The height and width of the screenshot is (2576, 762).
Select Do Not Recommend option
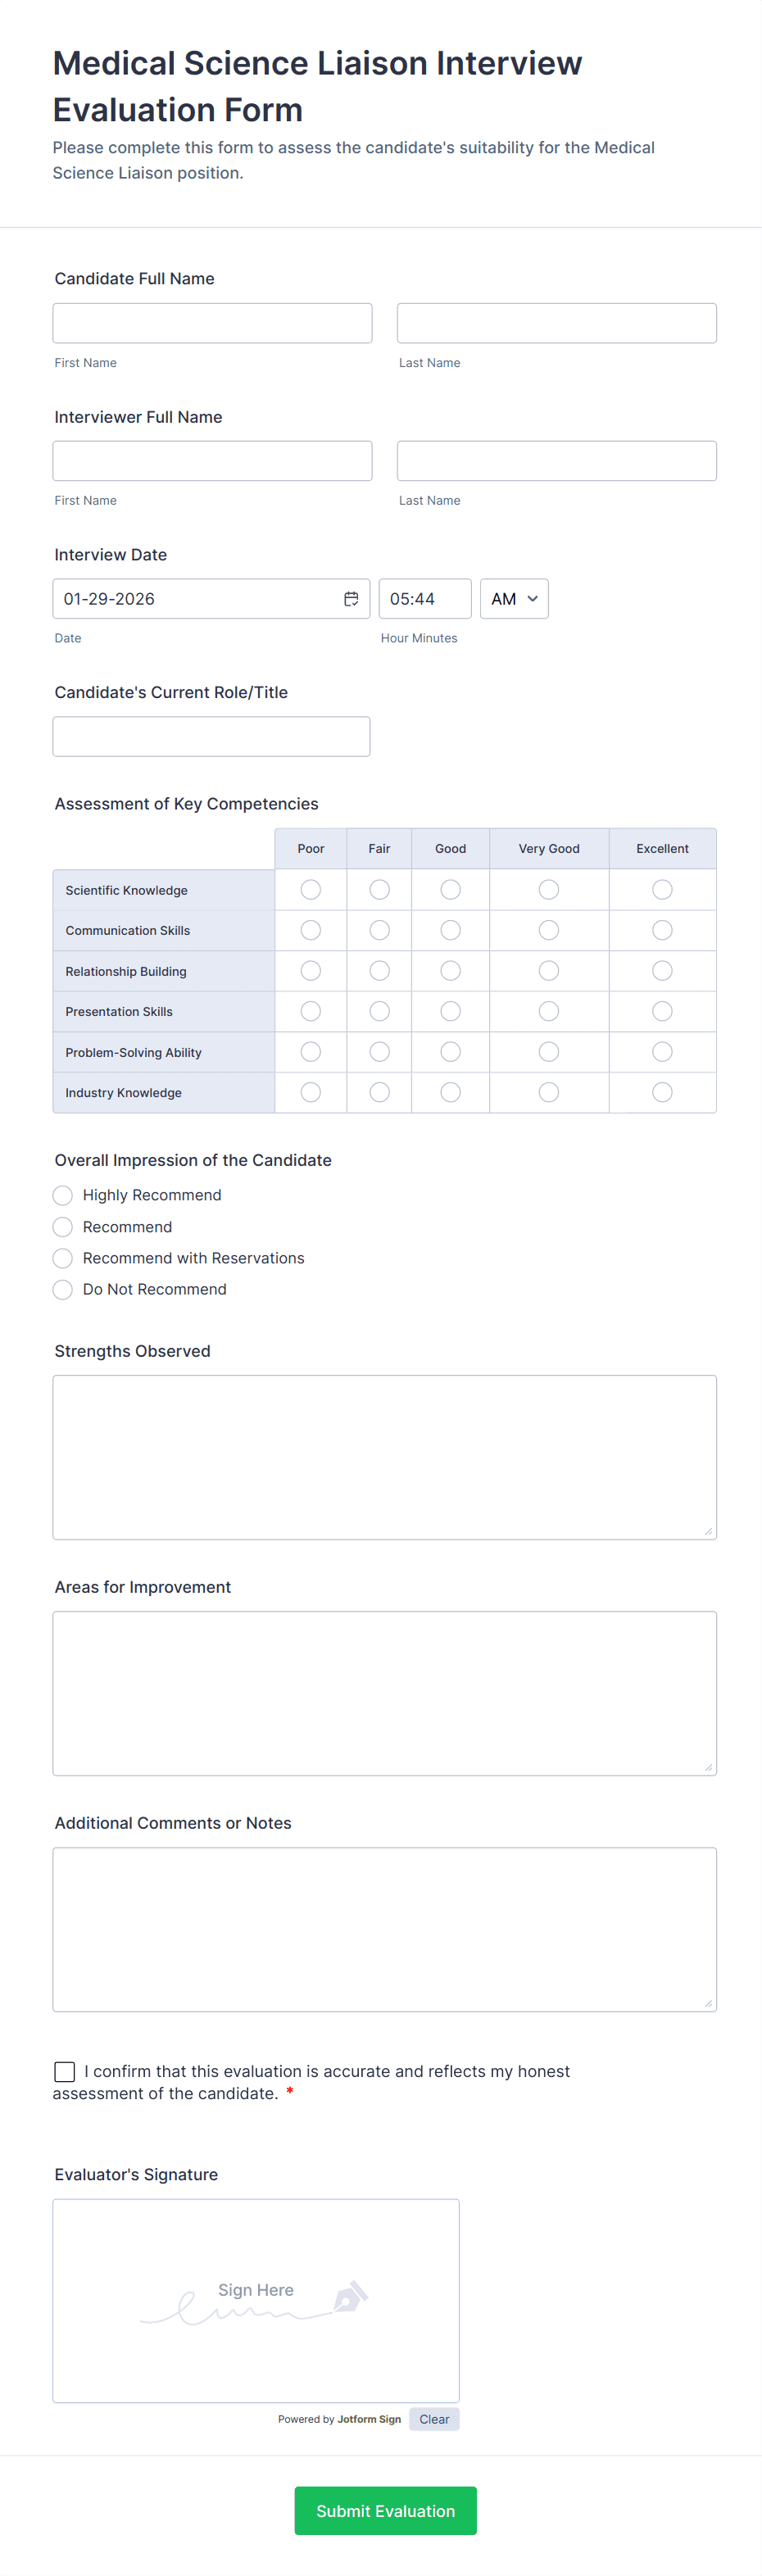pyautogui.click(x=63, y=1289)
